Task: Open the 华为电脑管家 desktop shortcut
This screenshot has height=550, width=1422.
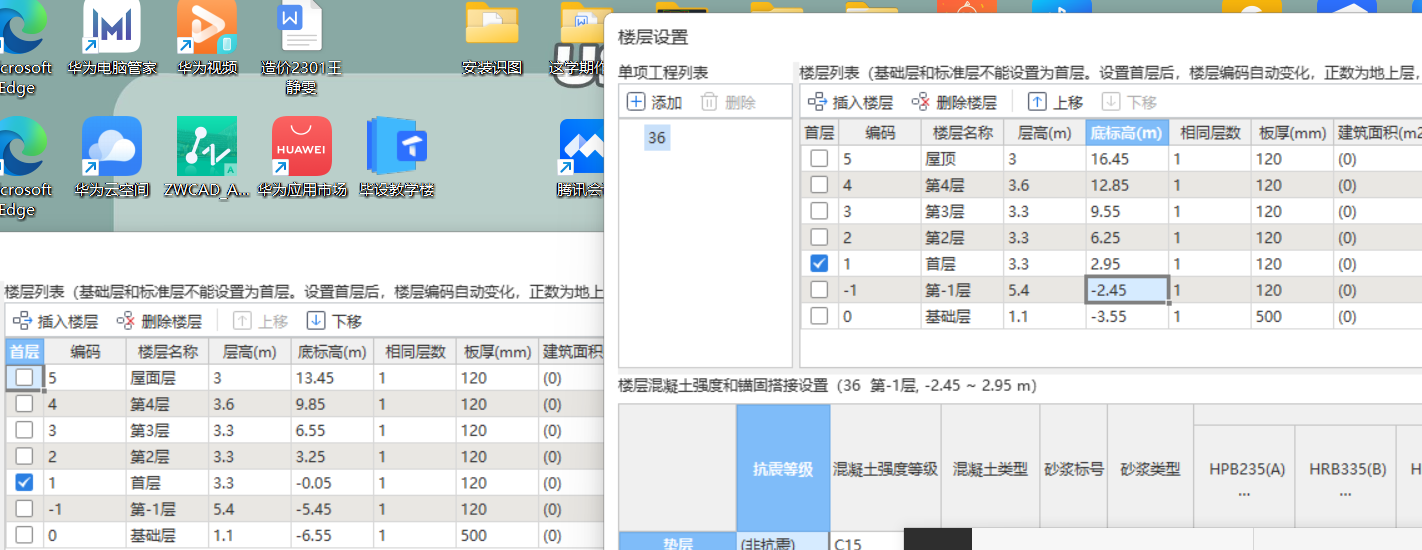Action: click(112, 40)
